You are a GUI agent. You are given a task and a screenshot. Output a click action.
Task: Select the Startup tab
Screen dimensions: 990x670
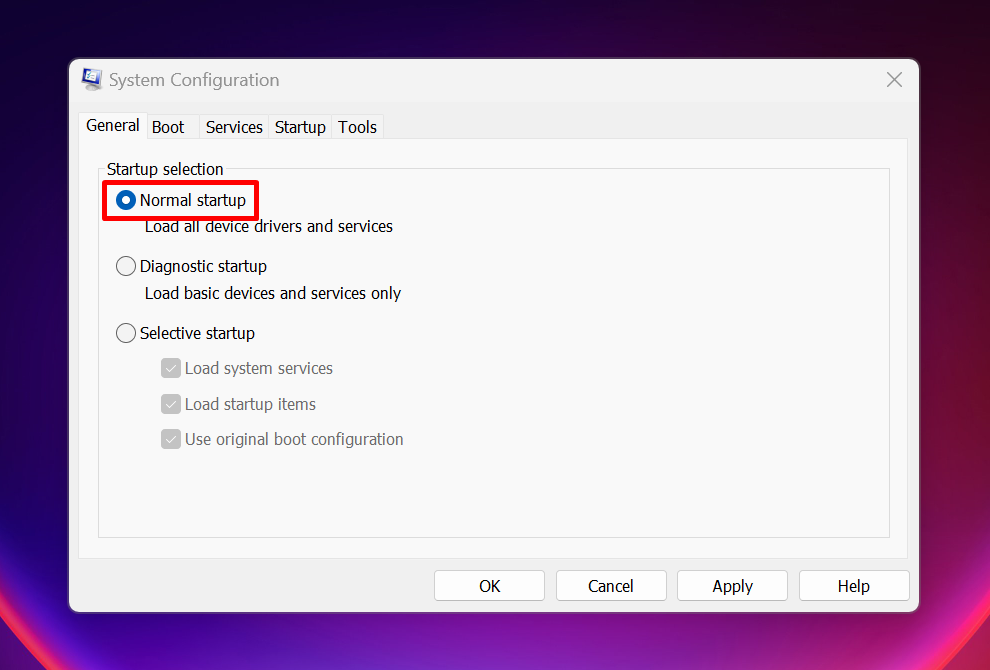coord(299,127)
